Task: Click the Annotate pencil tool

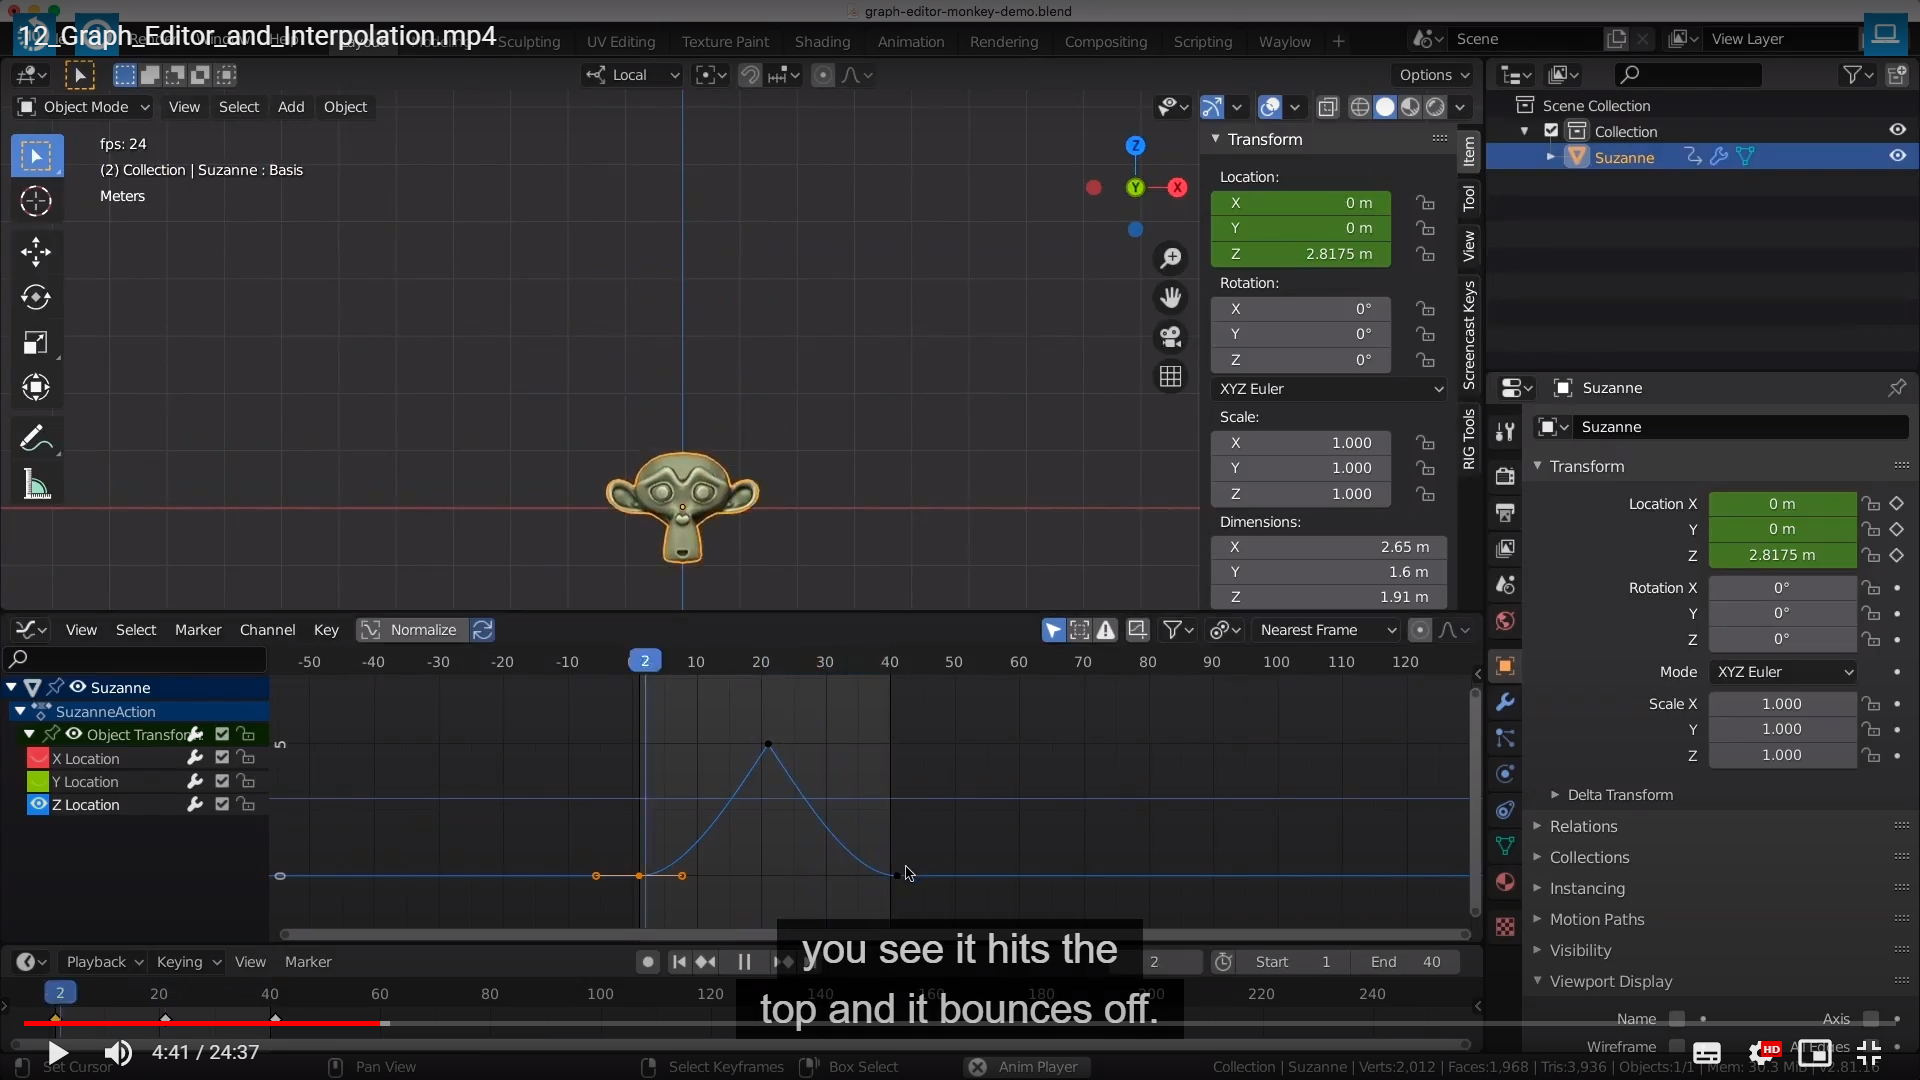Action: pyautogui.click(x=34, y=438)
